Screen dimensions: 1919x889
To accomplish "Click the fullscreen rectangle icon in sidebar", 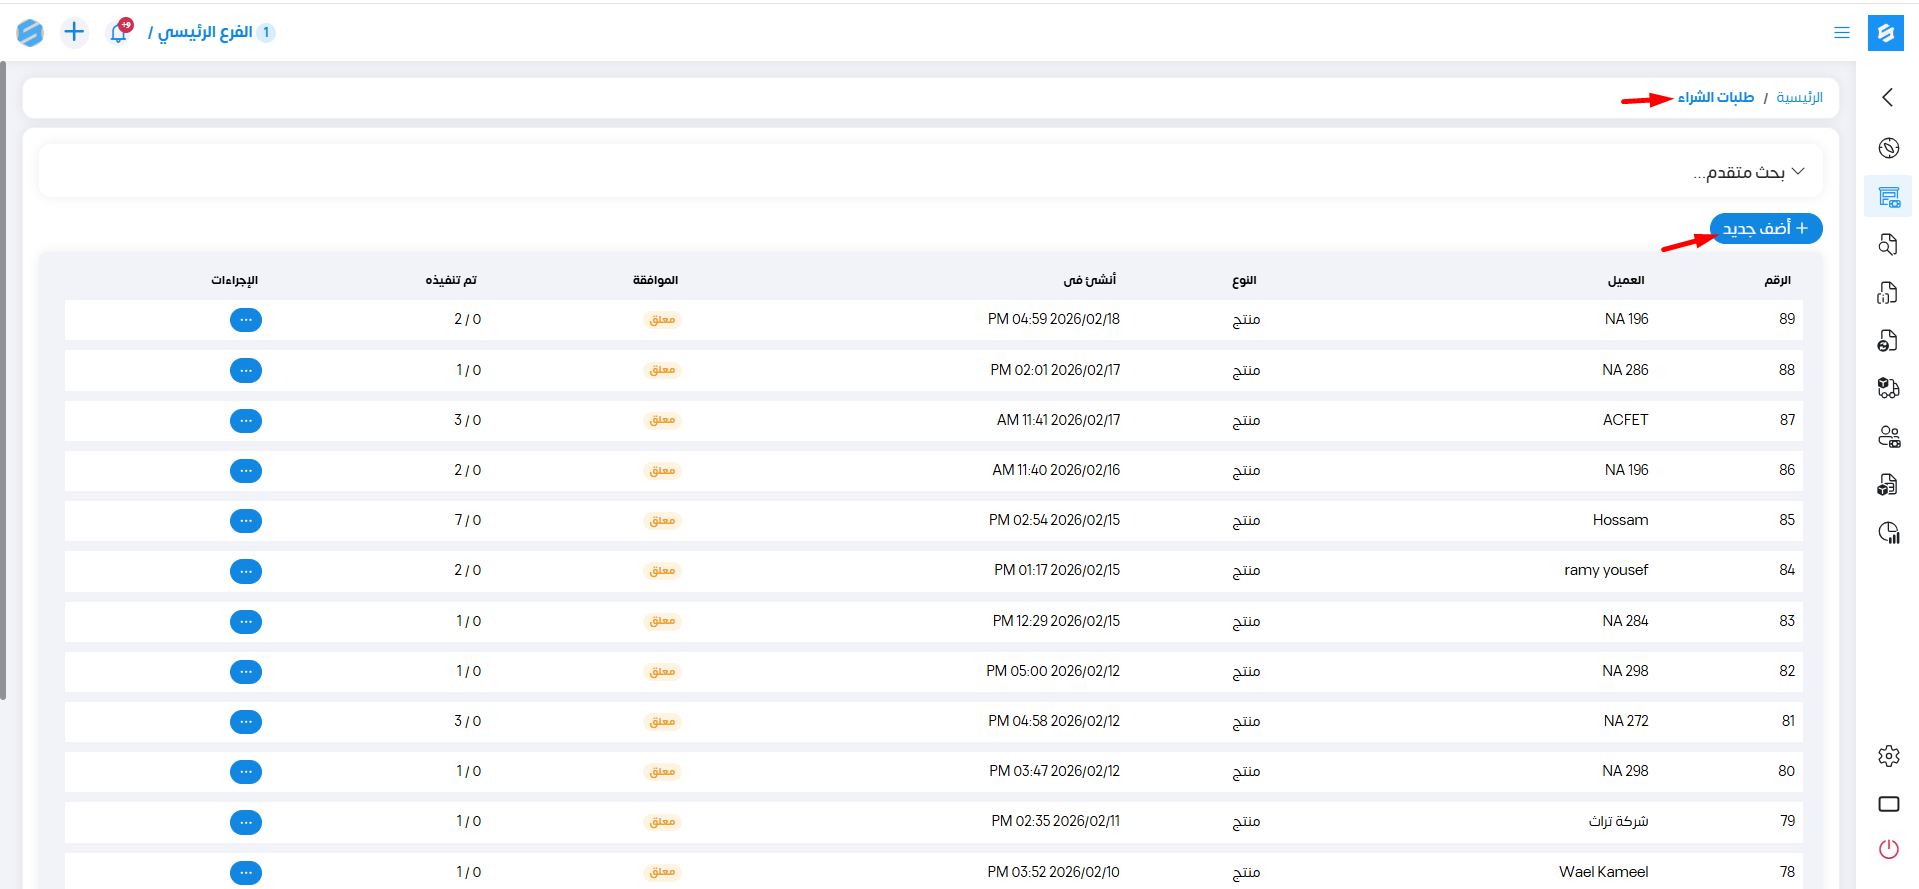I will (x=1888, y=804).
